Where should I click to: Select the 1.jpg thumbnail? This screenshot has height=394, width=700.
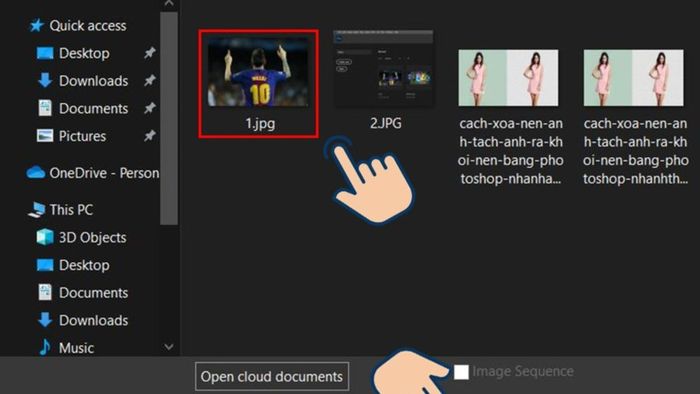(x=258, y=84)
